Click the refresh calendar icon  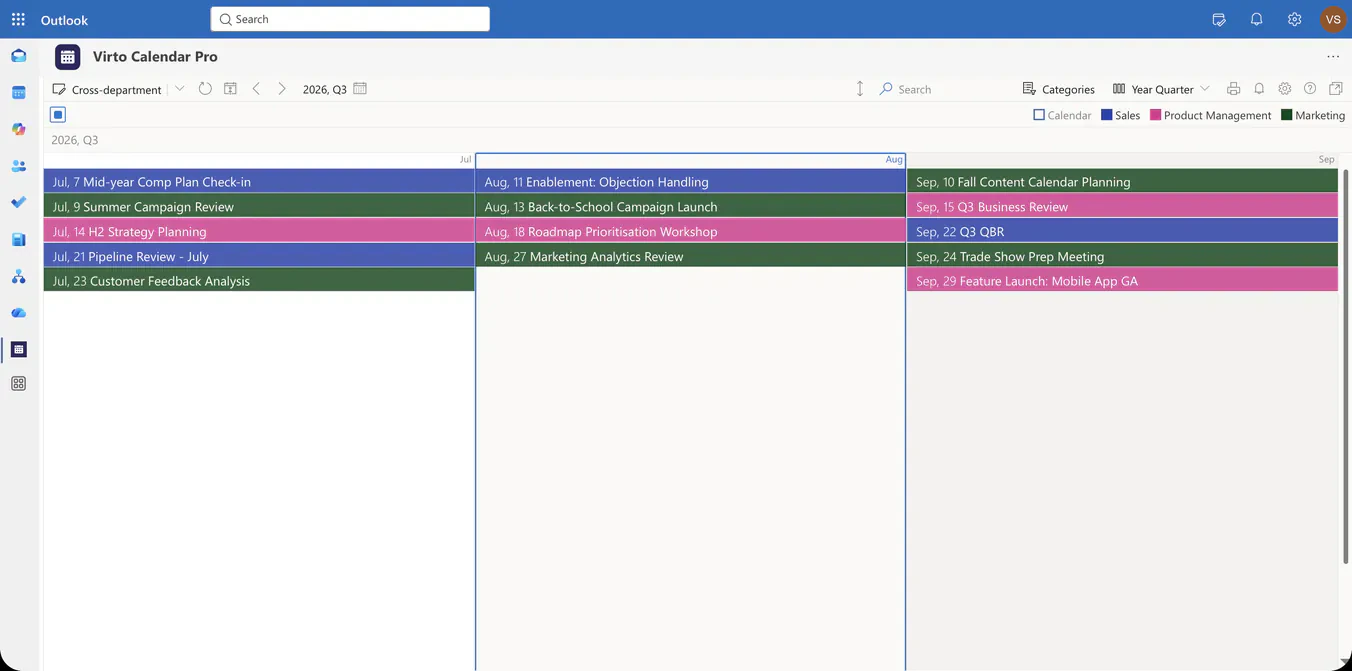[205, 89]
